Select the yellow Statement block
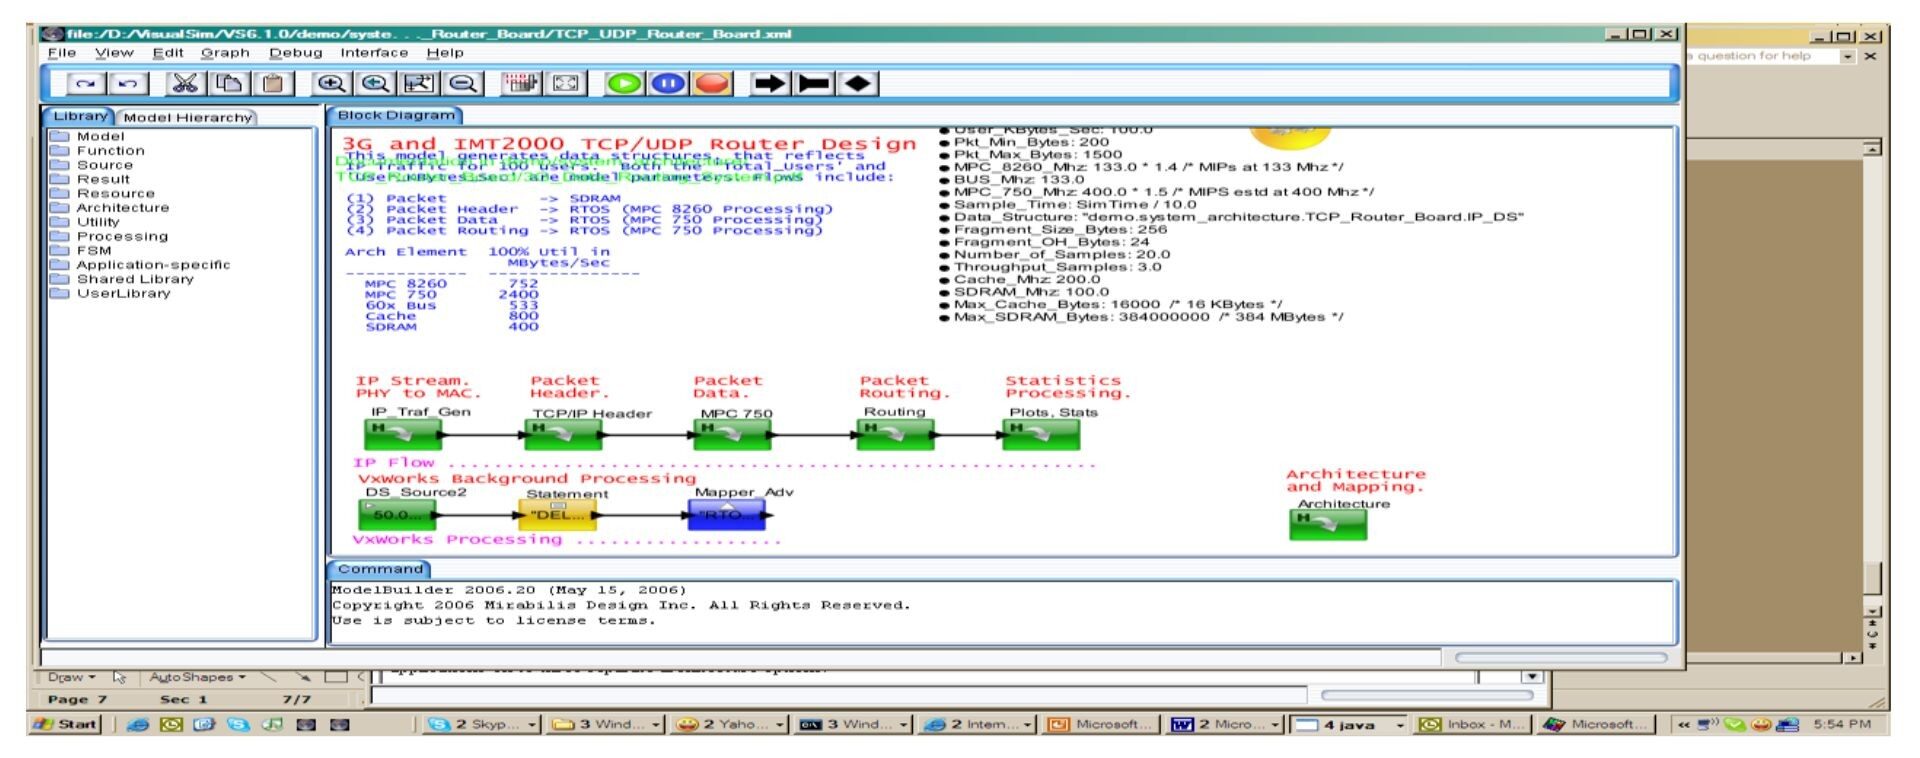Screen dimensions: 1920x758 [x=558, y=515]
